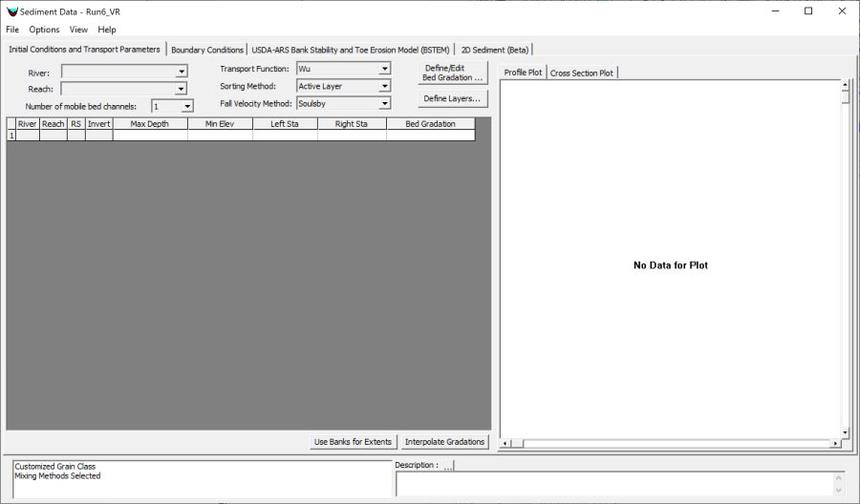Click 'Mixing Methods Selected' message line

click(x=58, y=476)
